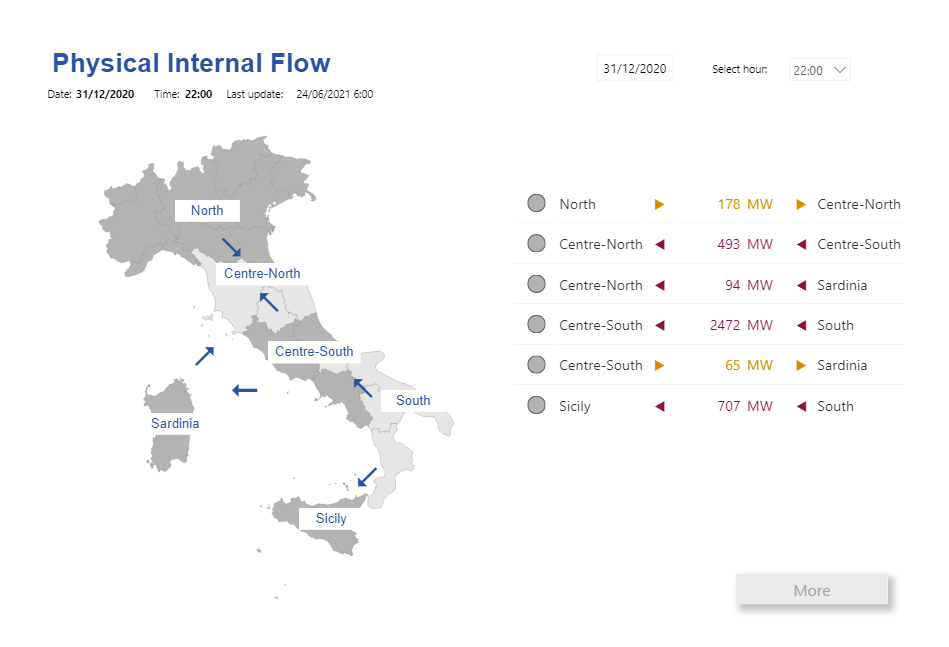This screenshot has height=647, width=949.
Task: Click the Sardinia label on the map
Action: [174, 423]
